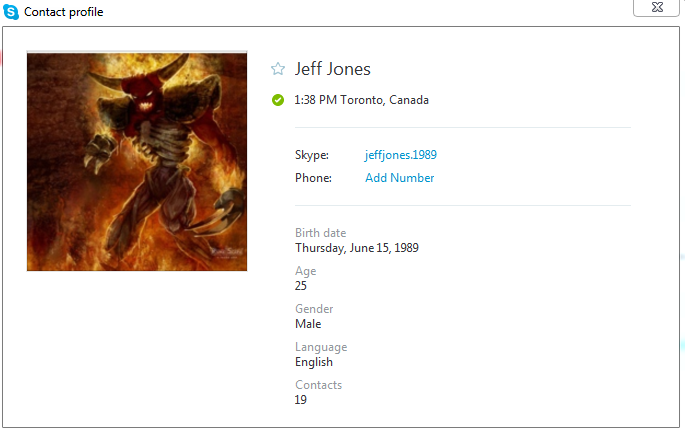This screenshot has width=685, height=429.
Task: Click the Birth date label
Action: pos(320,233)
